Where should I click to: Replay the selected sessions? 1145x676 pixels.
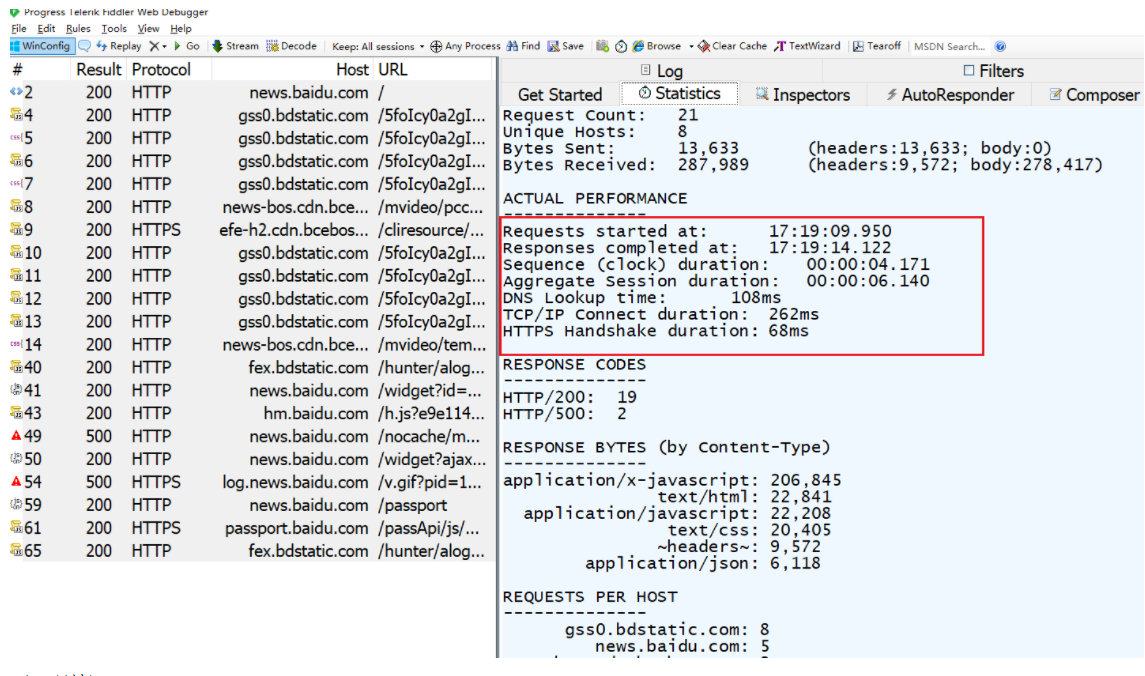coord(118,46)
